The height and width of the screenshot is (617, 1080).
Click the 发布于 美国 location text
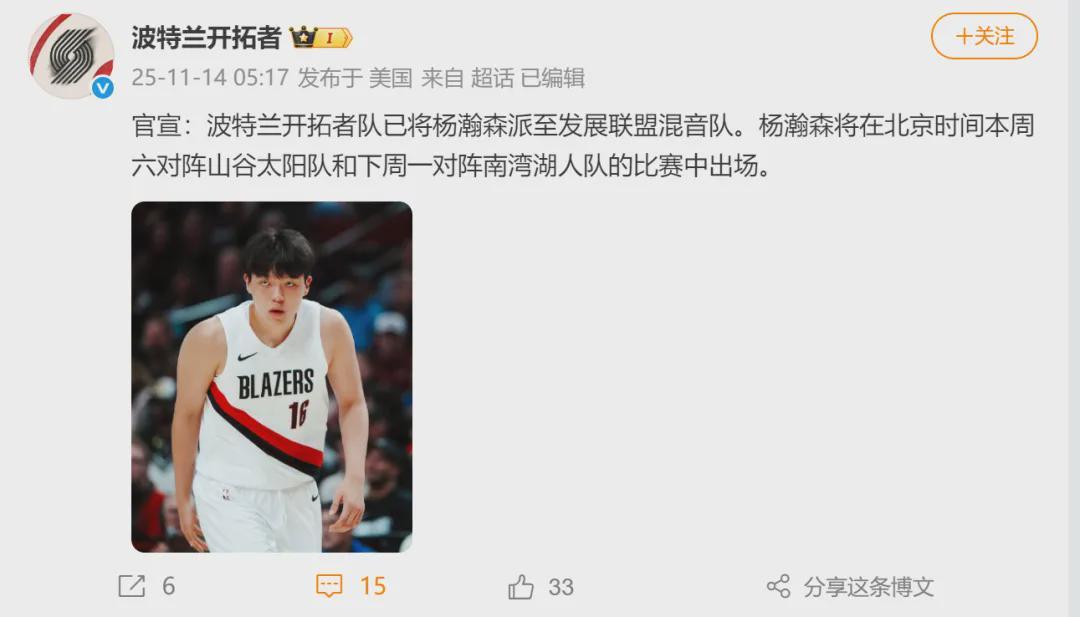click(355, 78)
